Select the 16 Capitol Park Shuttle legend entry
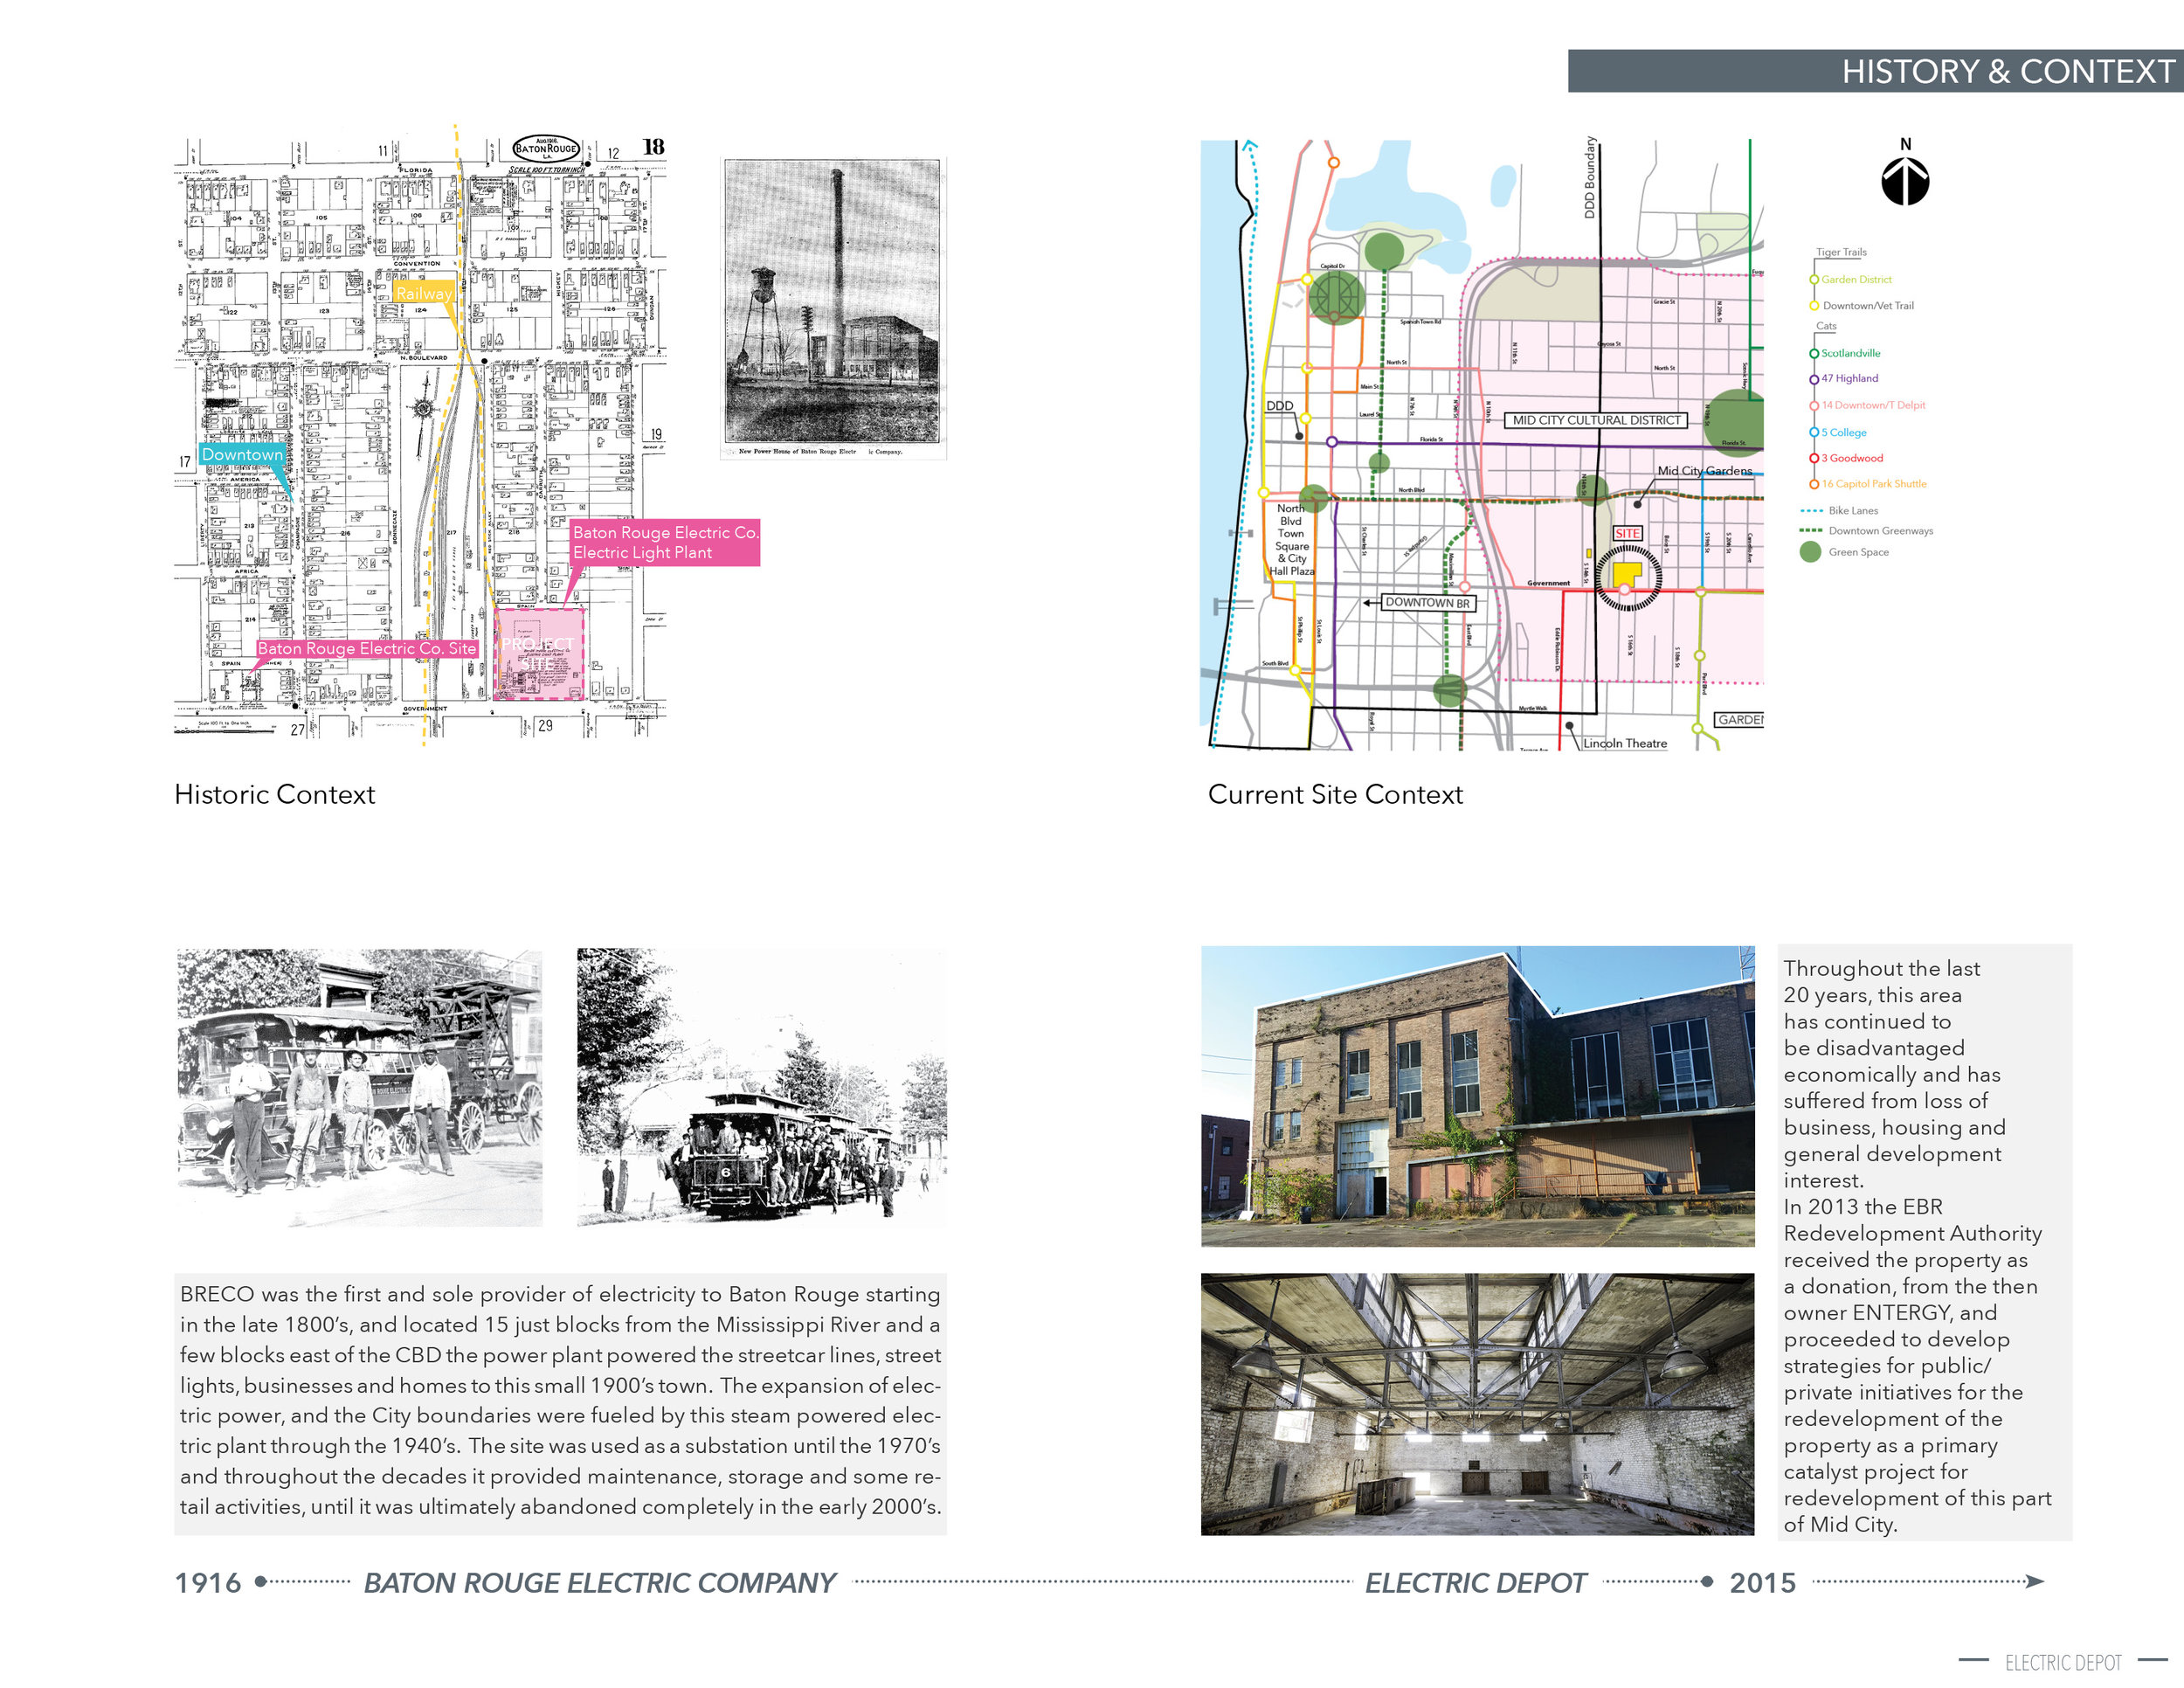 [1873, 483]
